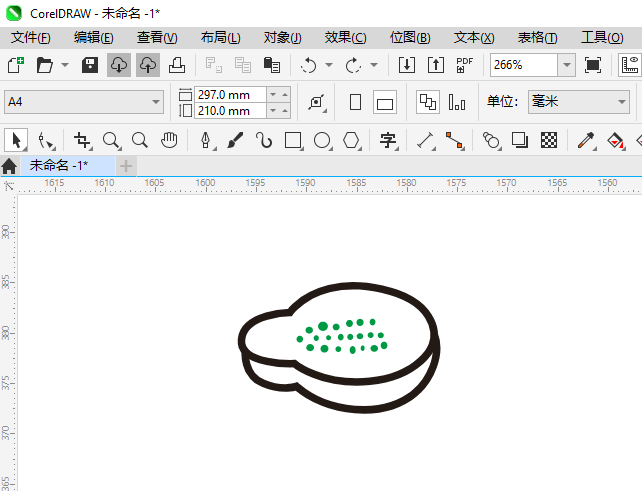Select the Interactive Fill bucket tool
The image size is (642, 491).
(x=615, y=140)
